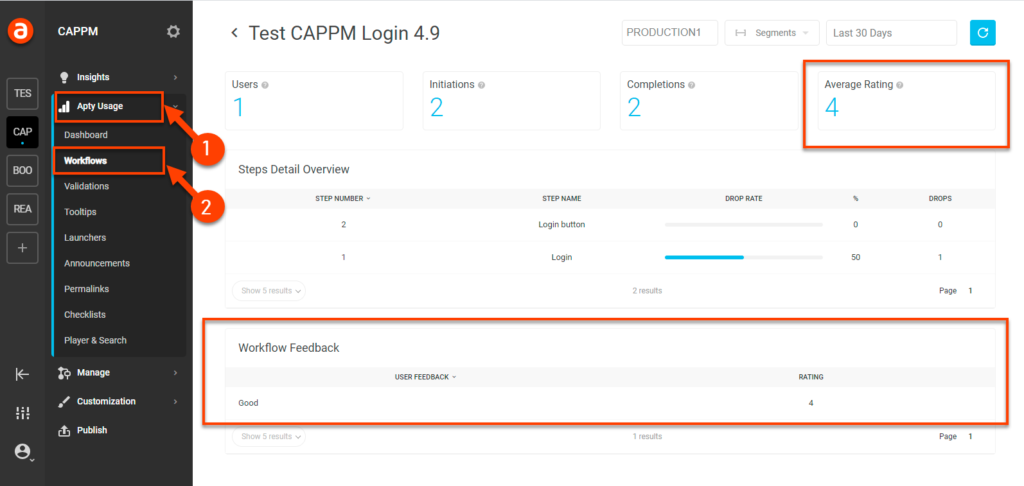Click the RATING column header
Viewport: 1024px width, 486px height.
tap(811, 377)
